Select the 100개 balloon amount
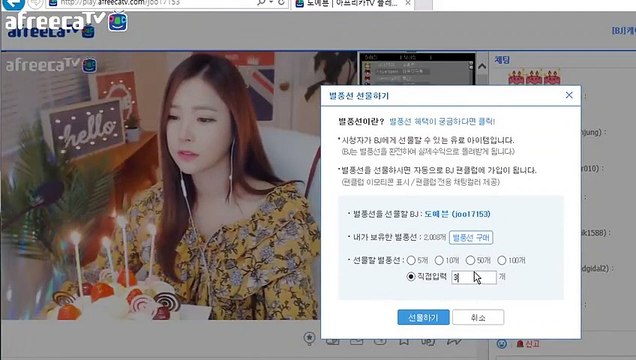636x360 pixels. [502, 260]
